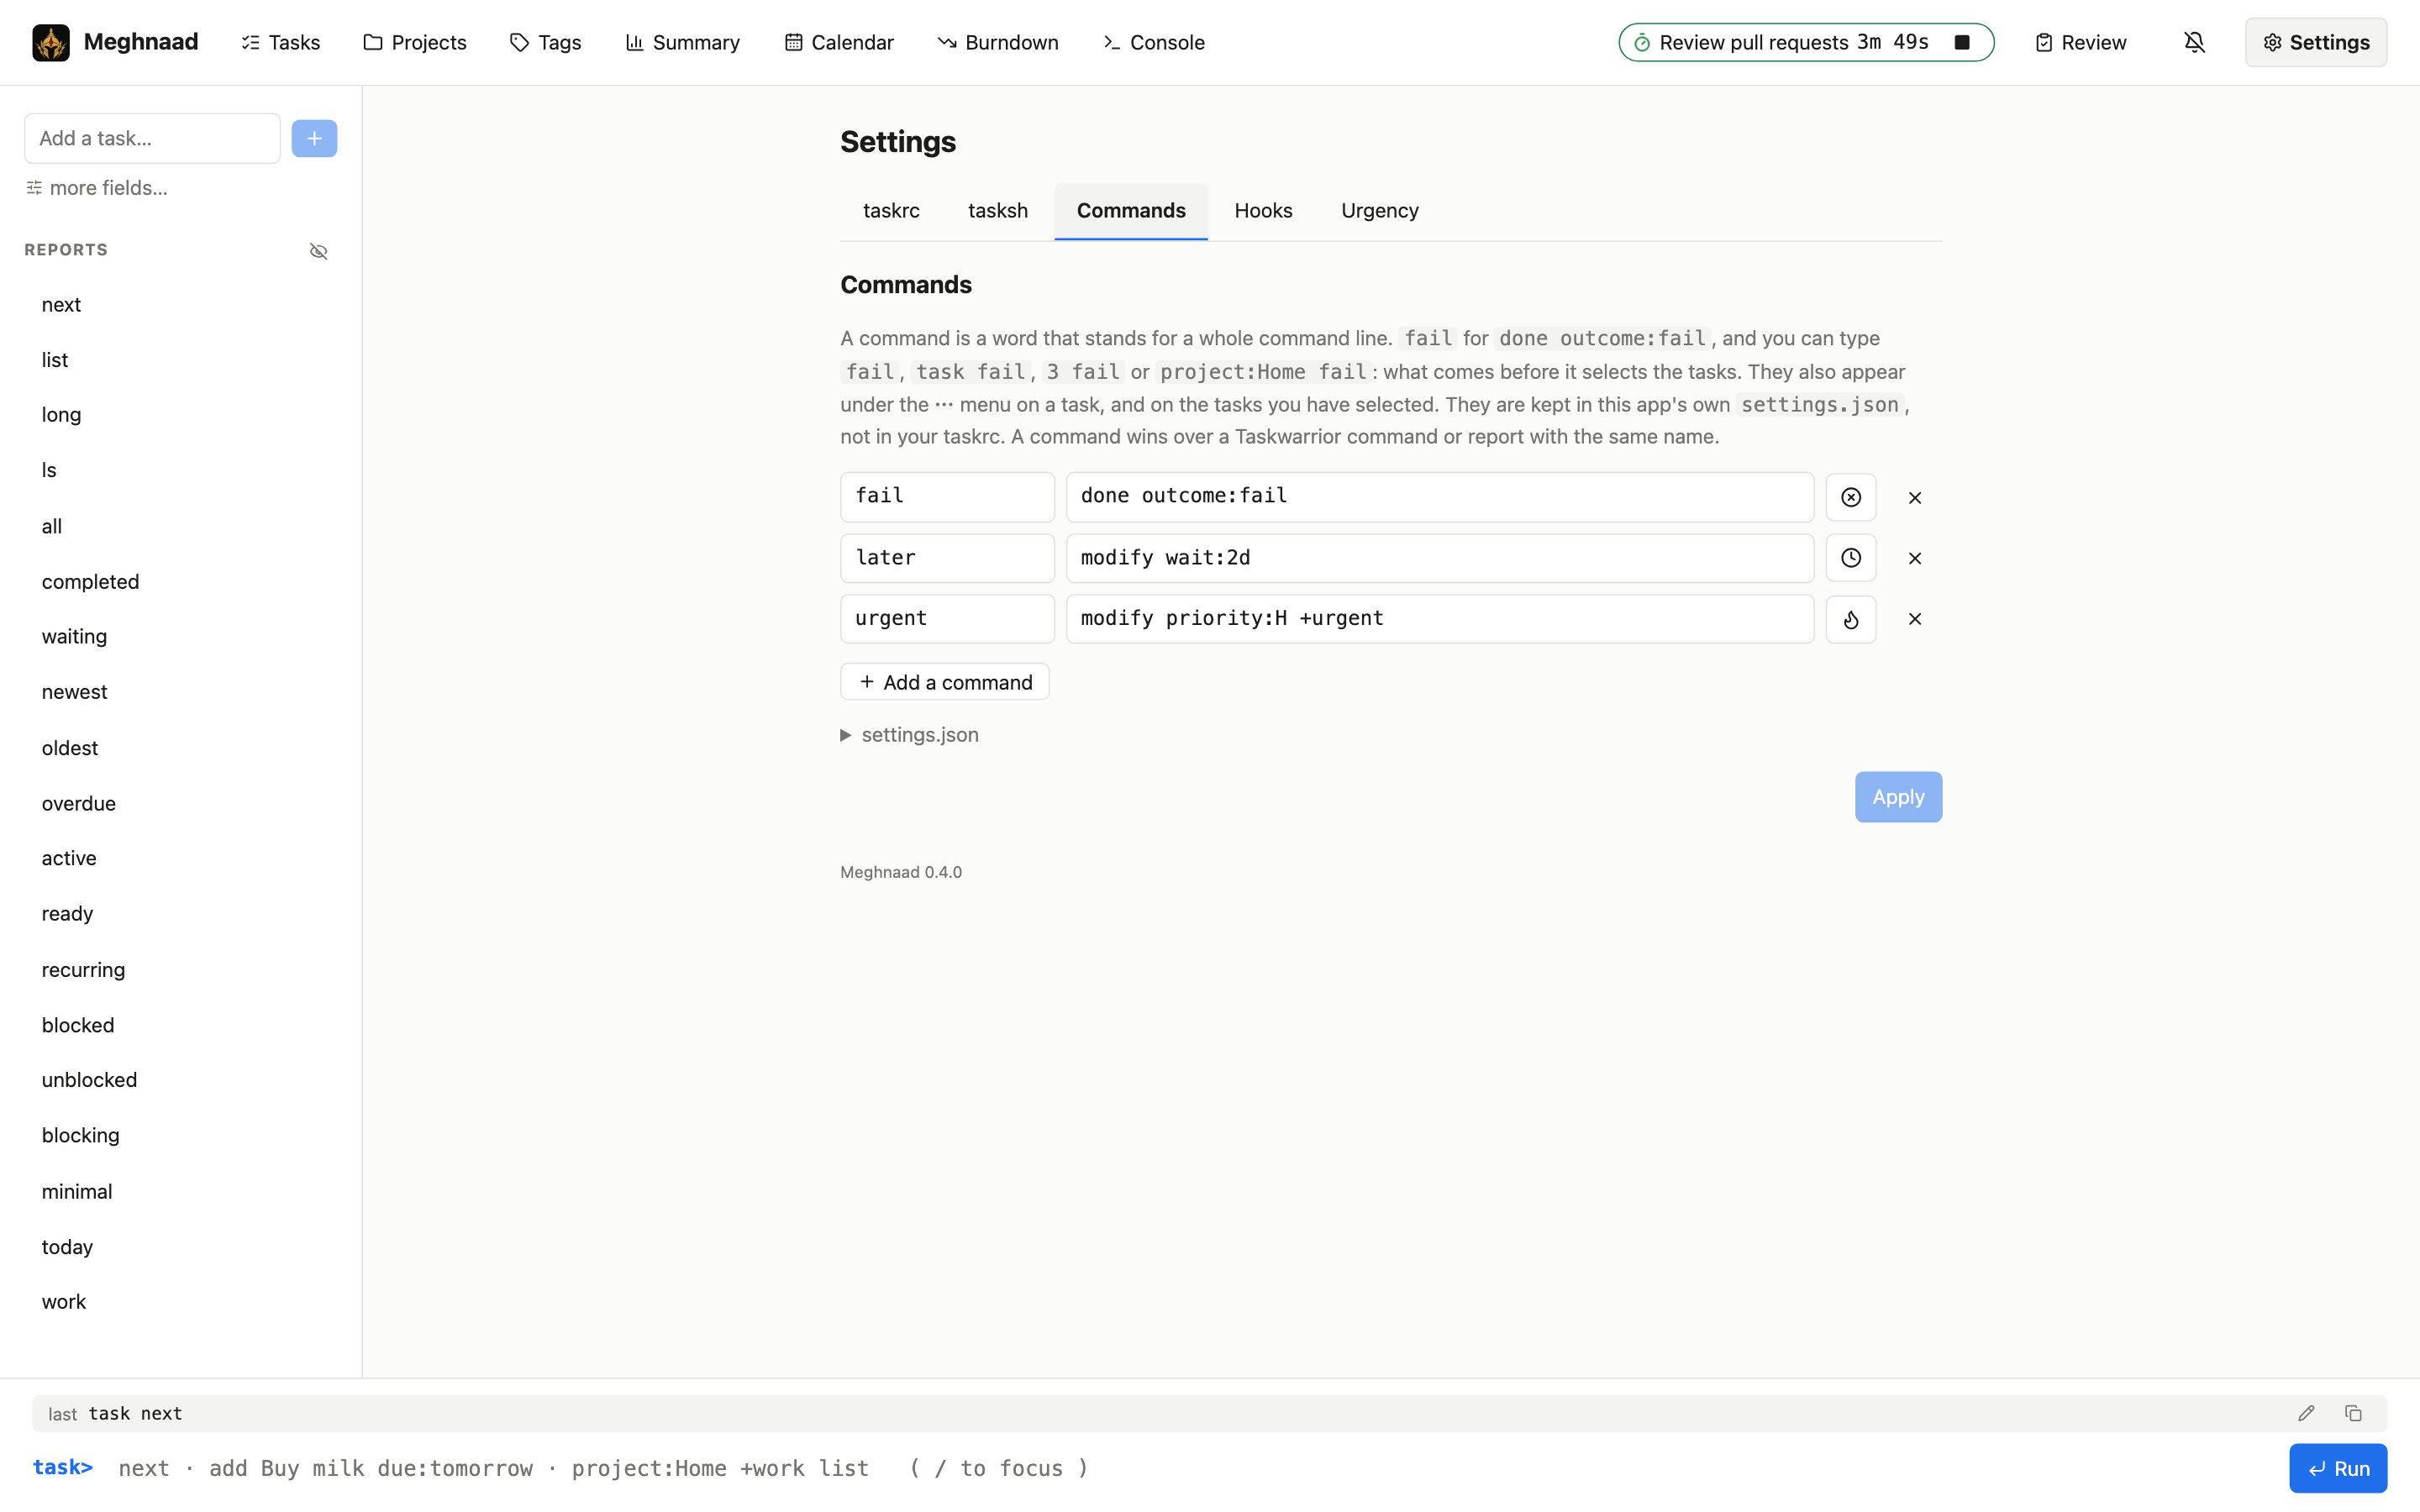The image size is (2420, 1512).
Task: Click the Meghnaad app logo
Action: pos(51,42)
